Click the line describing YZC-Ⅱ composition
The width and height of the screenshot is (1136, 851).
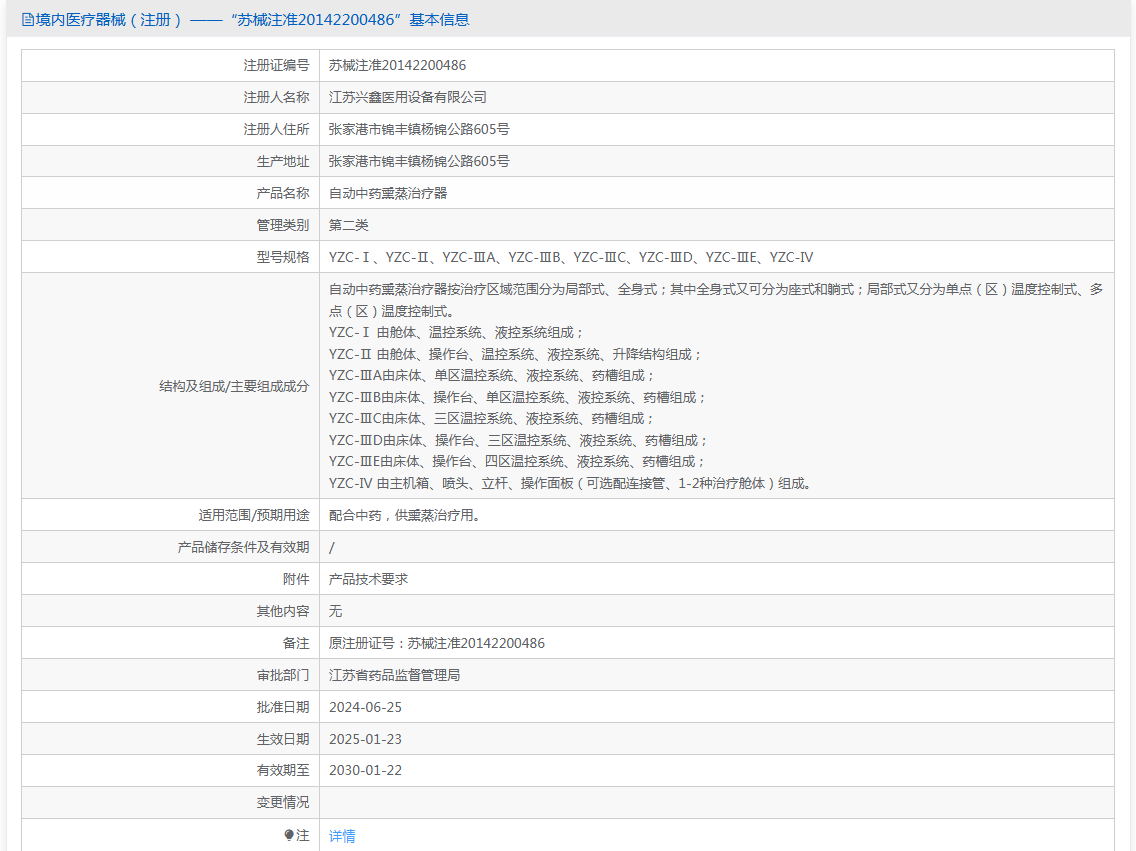click(x=515, y=354)
